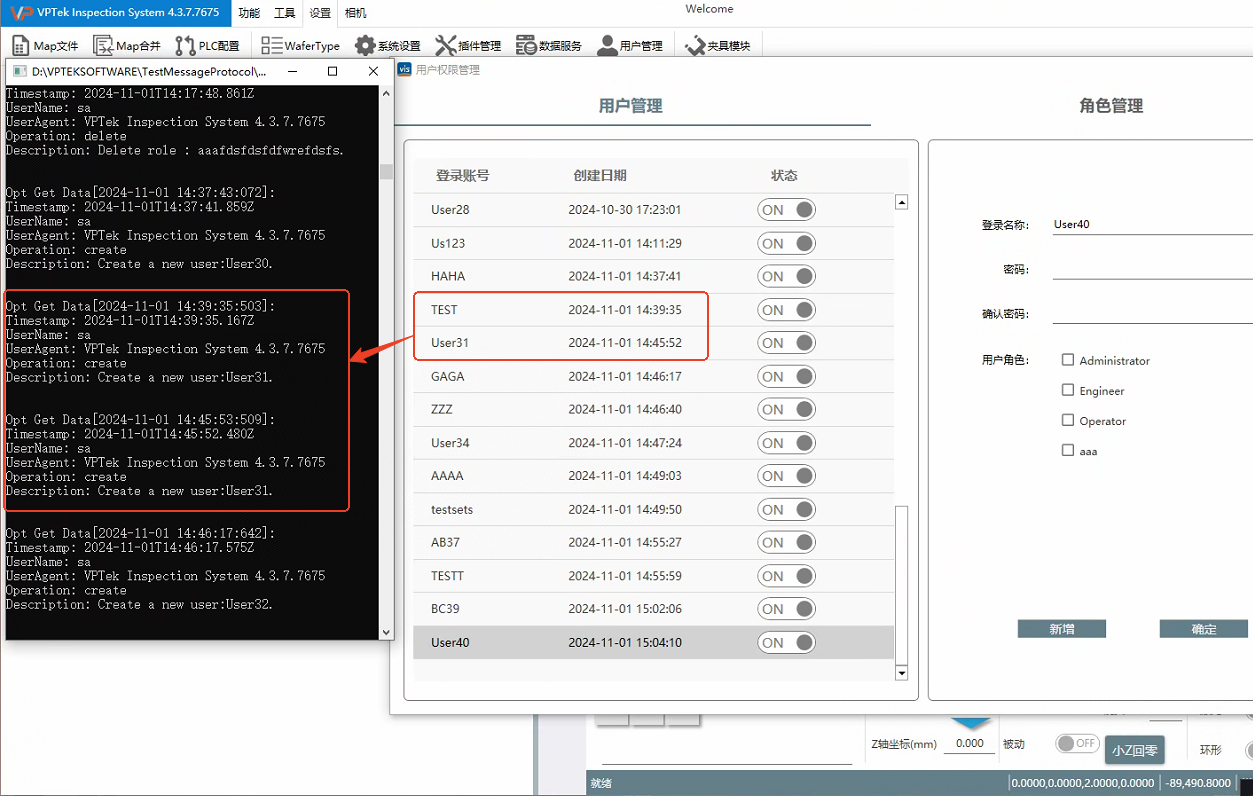The height and width of the screenshot is (796, 1253).
Task: Toggle the status switch for User34
Action: (x=787, y=443)
